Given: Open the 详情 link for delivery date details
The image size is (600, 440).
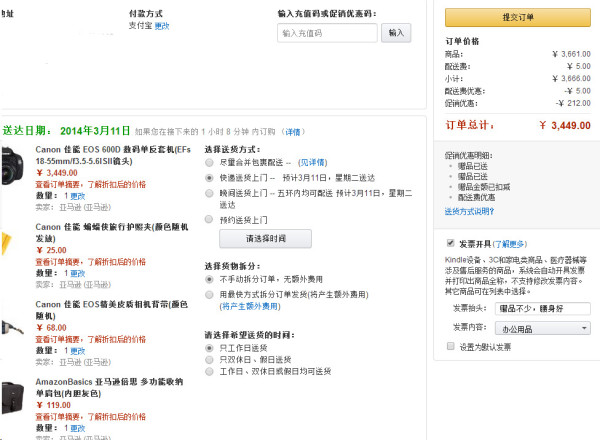Looking at the screenshot, I should pos(293,132).
